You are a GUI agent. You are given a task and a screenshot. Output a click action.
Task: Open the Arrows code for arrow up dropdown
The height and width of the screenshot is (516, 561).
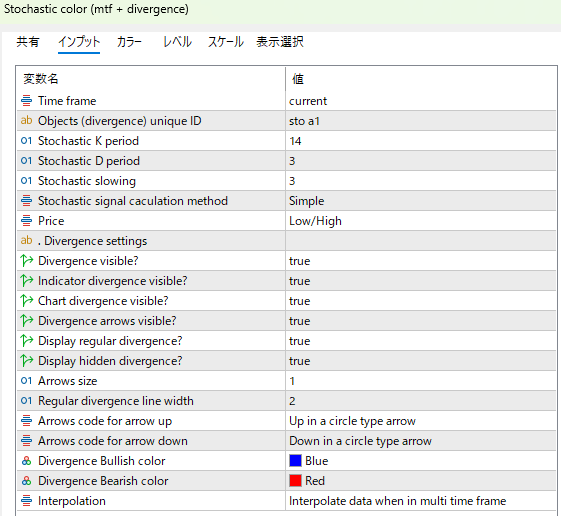[x=421, y=421]
